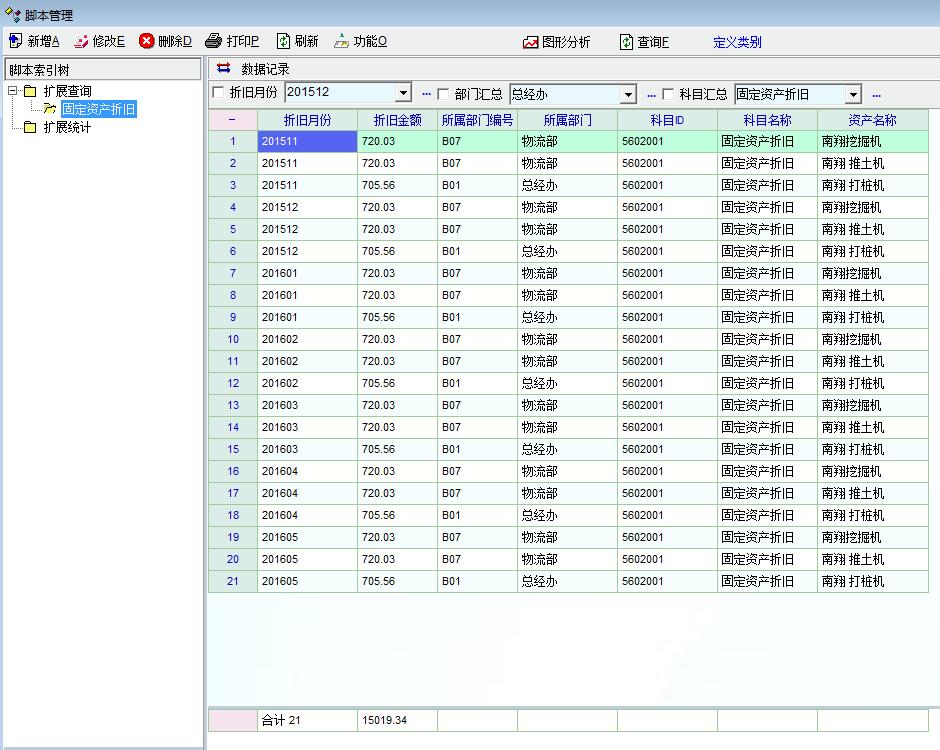This screenshot has width=940, height=750.
Task: Open the 折旧月份 dropdown showing 201512
Action: [x=403, y=94]
